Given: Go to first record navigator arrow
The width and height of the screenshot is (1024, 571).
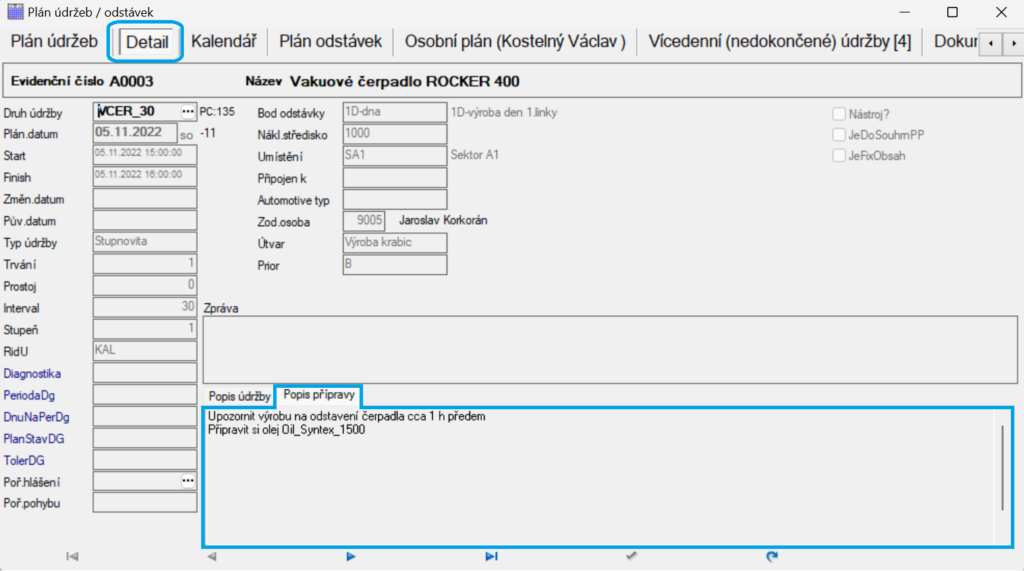Looking at the screenshot, I should coord(72,556).
